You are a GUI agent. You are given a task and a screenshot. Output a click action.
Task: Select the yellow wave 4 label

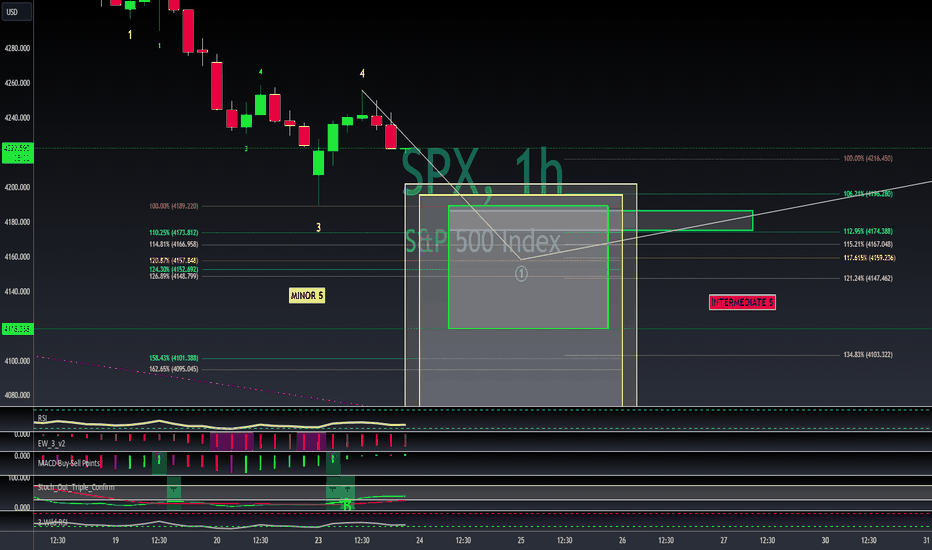point(362,73)
